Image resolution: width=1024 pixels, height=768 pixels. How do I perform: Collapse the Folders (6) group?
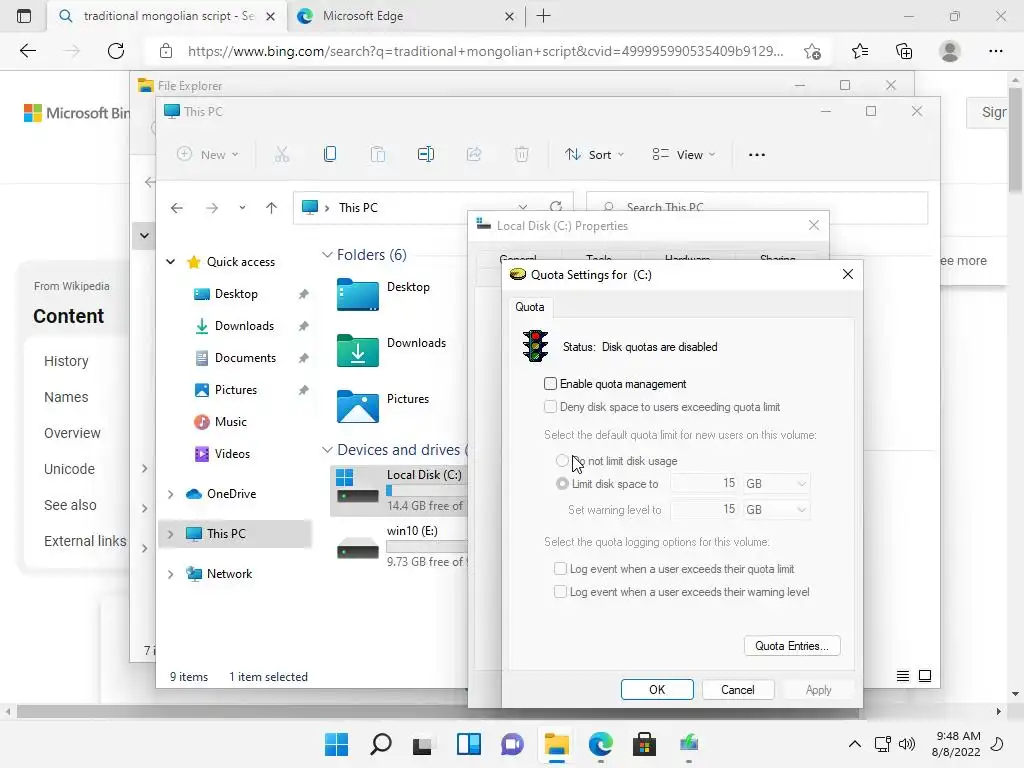(x=327, y=255)
